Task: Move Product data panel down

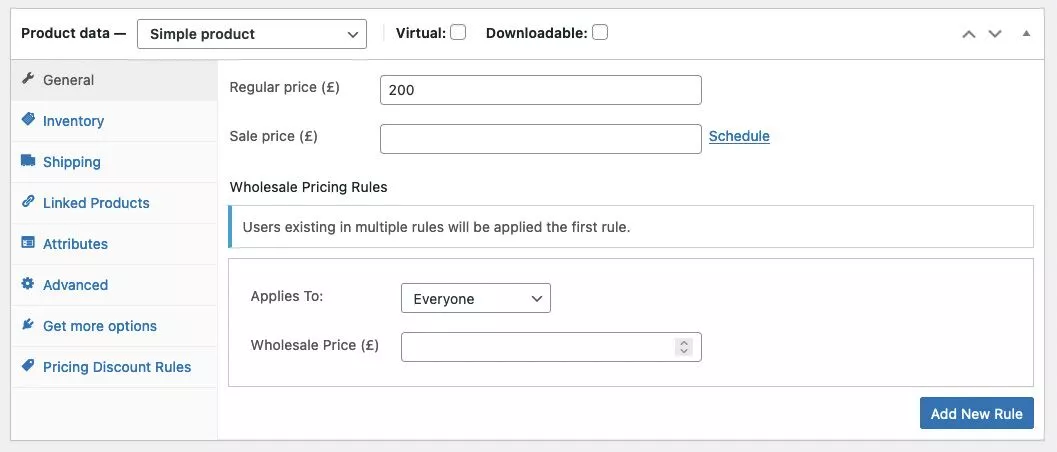Action: tap(995, 34)
